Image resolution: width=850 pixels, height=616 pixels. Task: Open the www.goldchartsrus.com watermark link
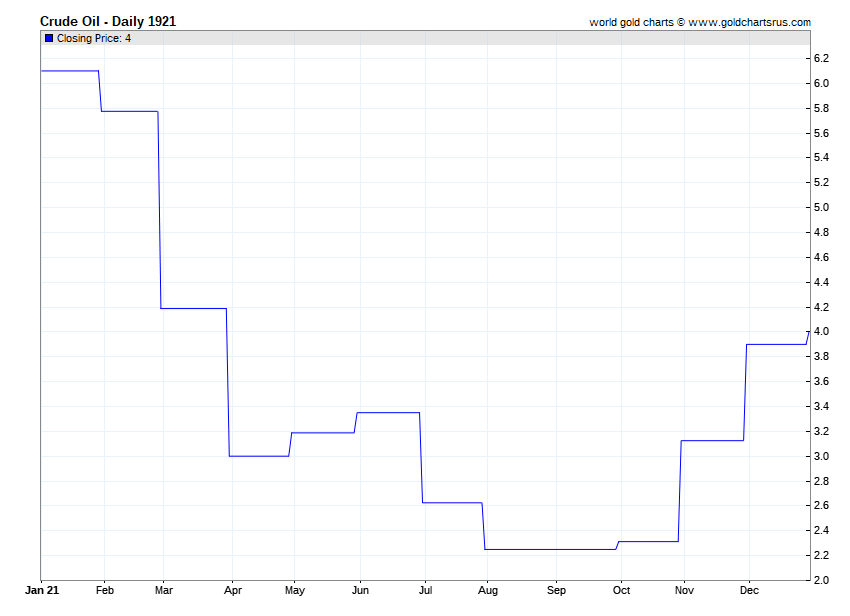750,22
